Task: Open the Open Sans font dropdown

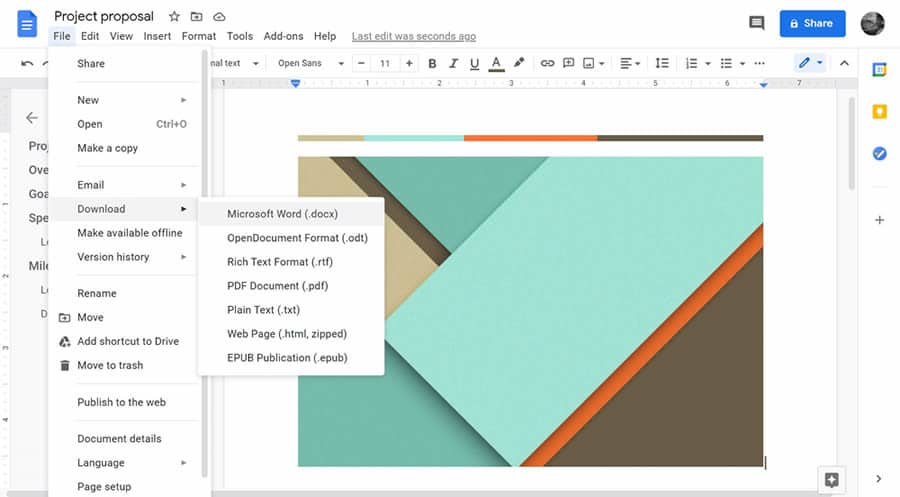Action: point(311,63)
